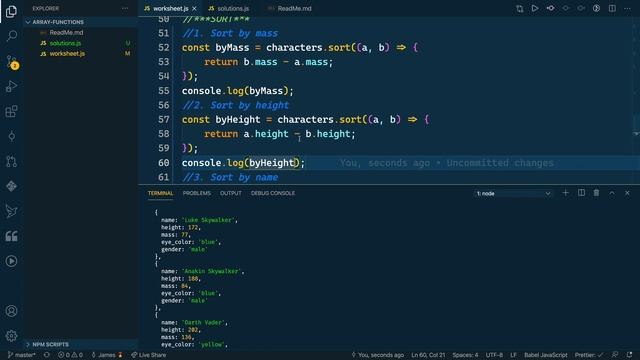Split the terminal panel
640x360 pixels.
click(581, 193)
